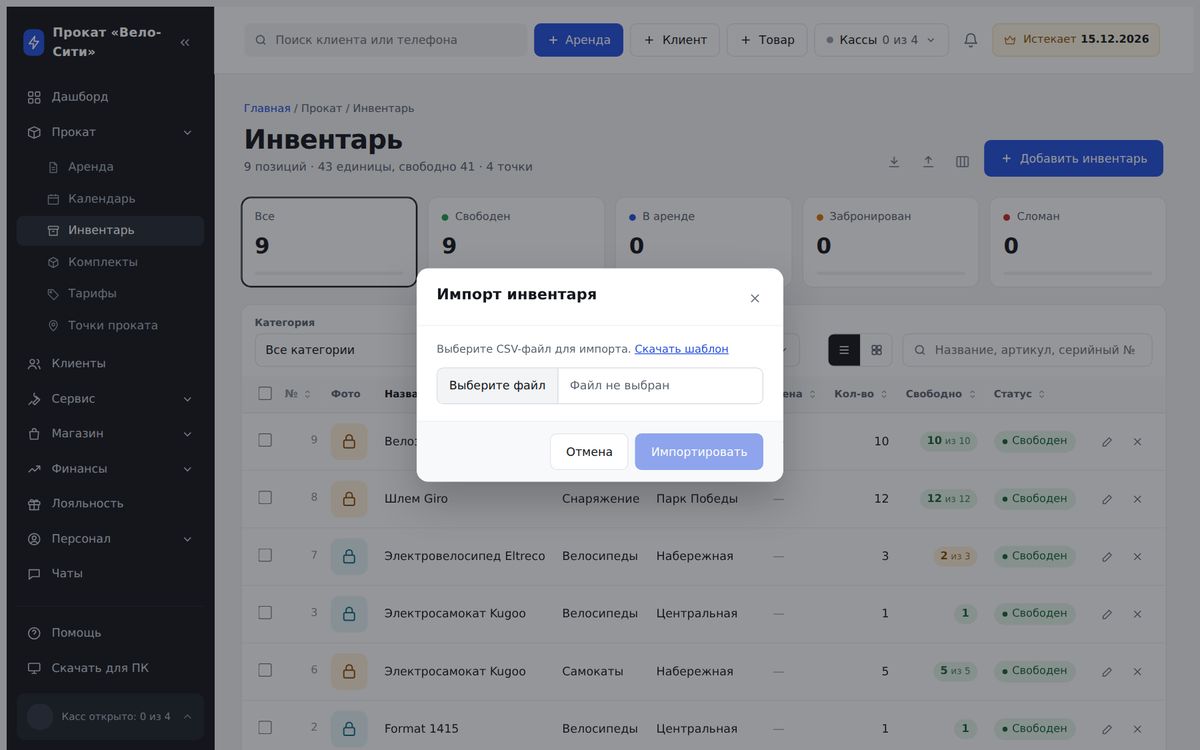Delete the Шлем Giro row
The height and width of the screenshot is (750, 1200).
(1137, 499)
